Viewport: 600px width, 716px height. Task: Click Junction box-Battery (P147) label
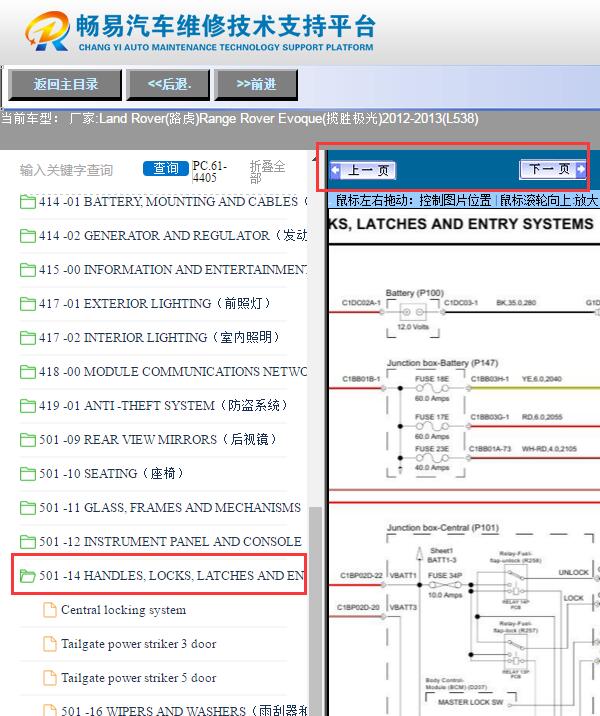tap(442, 363)
